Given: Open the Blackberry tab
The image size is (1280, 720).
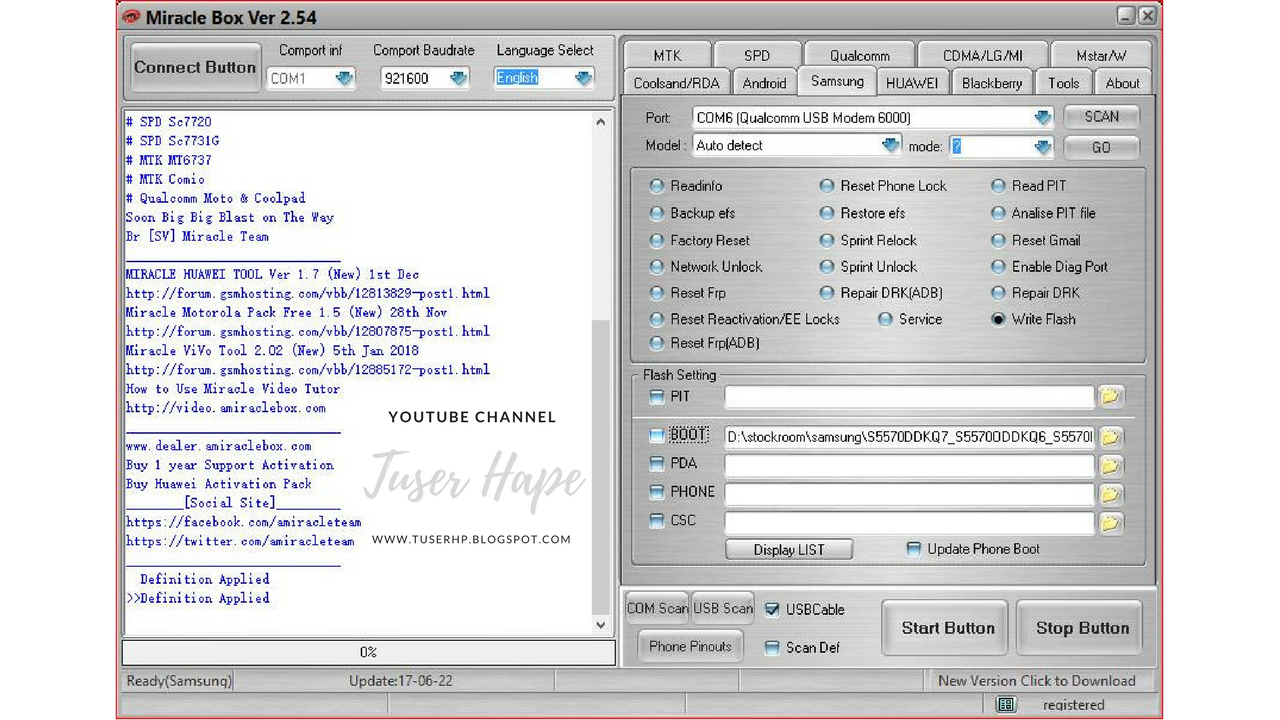Looking at the screenshot, I should (x=992, y=83).
